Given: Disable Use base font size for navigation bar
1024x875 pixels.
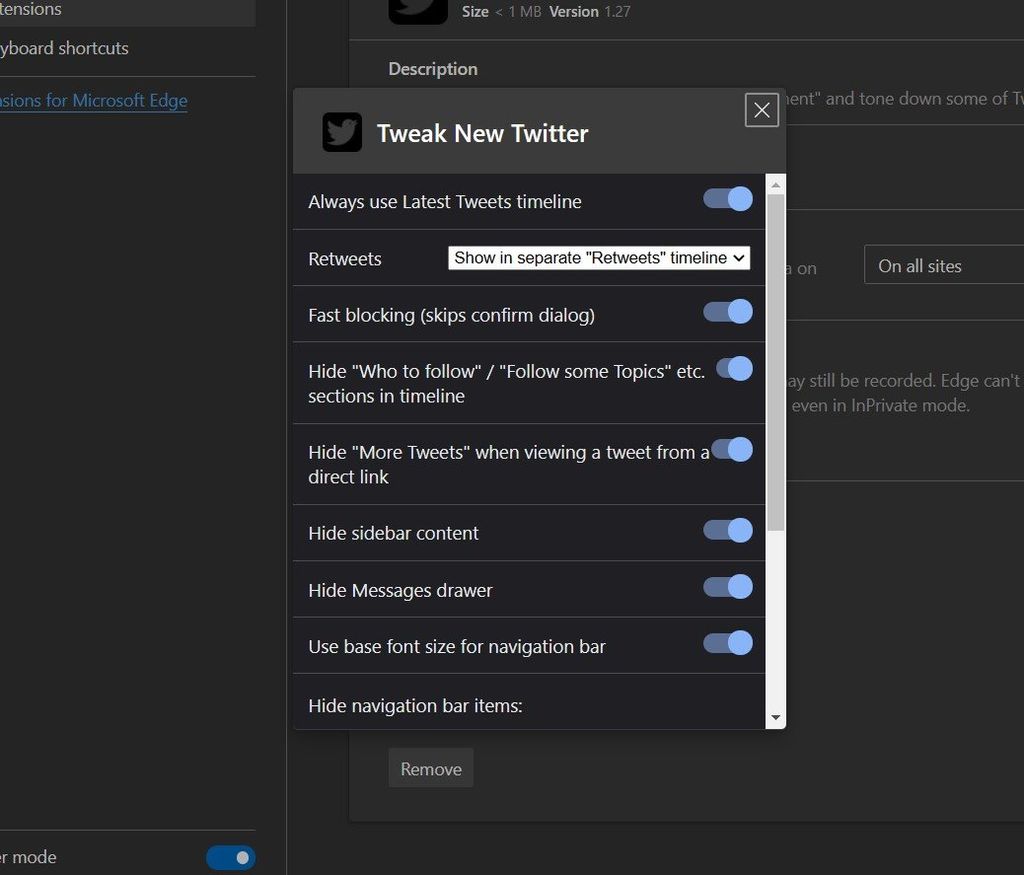Looking at the screenshot, I should (x=726, y=644).
